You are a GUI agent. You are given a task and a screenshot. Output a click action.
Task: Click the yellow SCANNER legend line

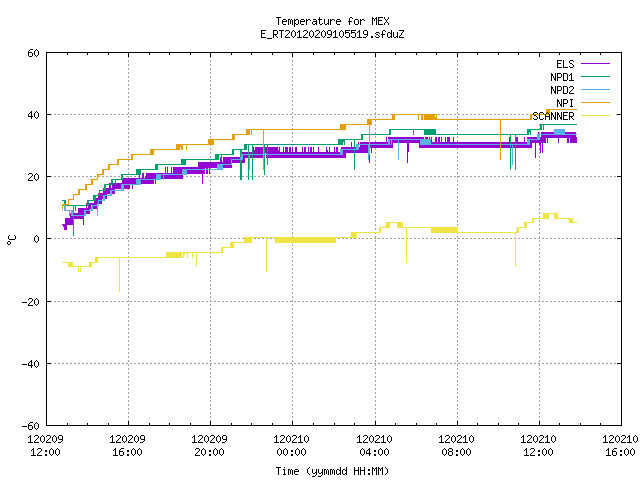(x=595, y=116)
